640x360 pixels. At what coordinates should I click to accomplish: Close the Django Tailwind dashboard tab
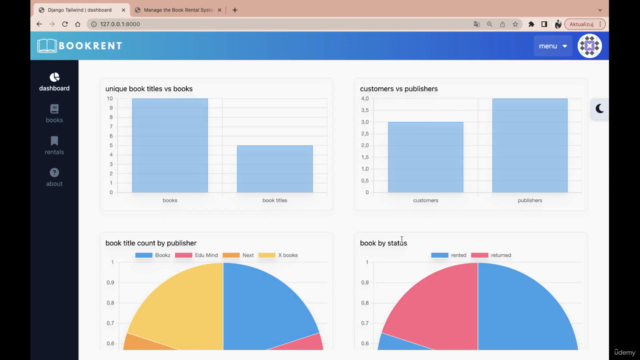(123, 10)
